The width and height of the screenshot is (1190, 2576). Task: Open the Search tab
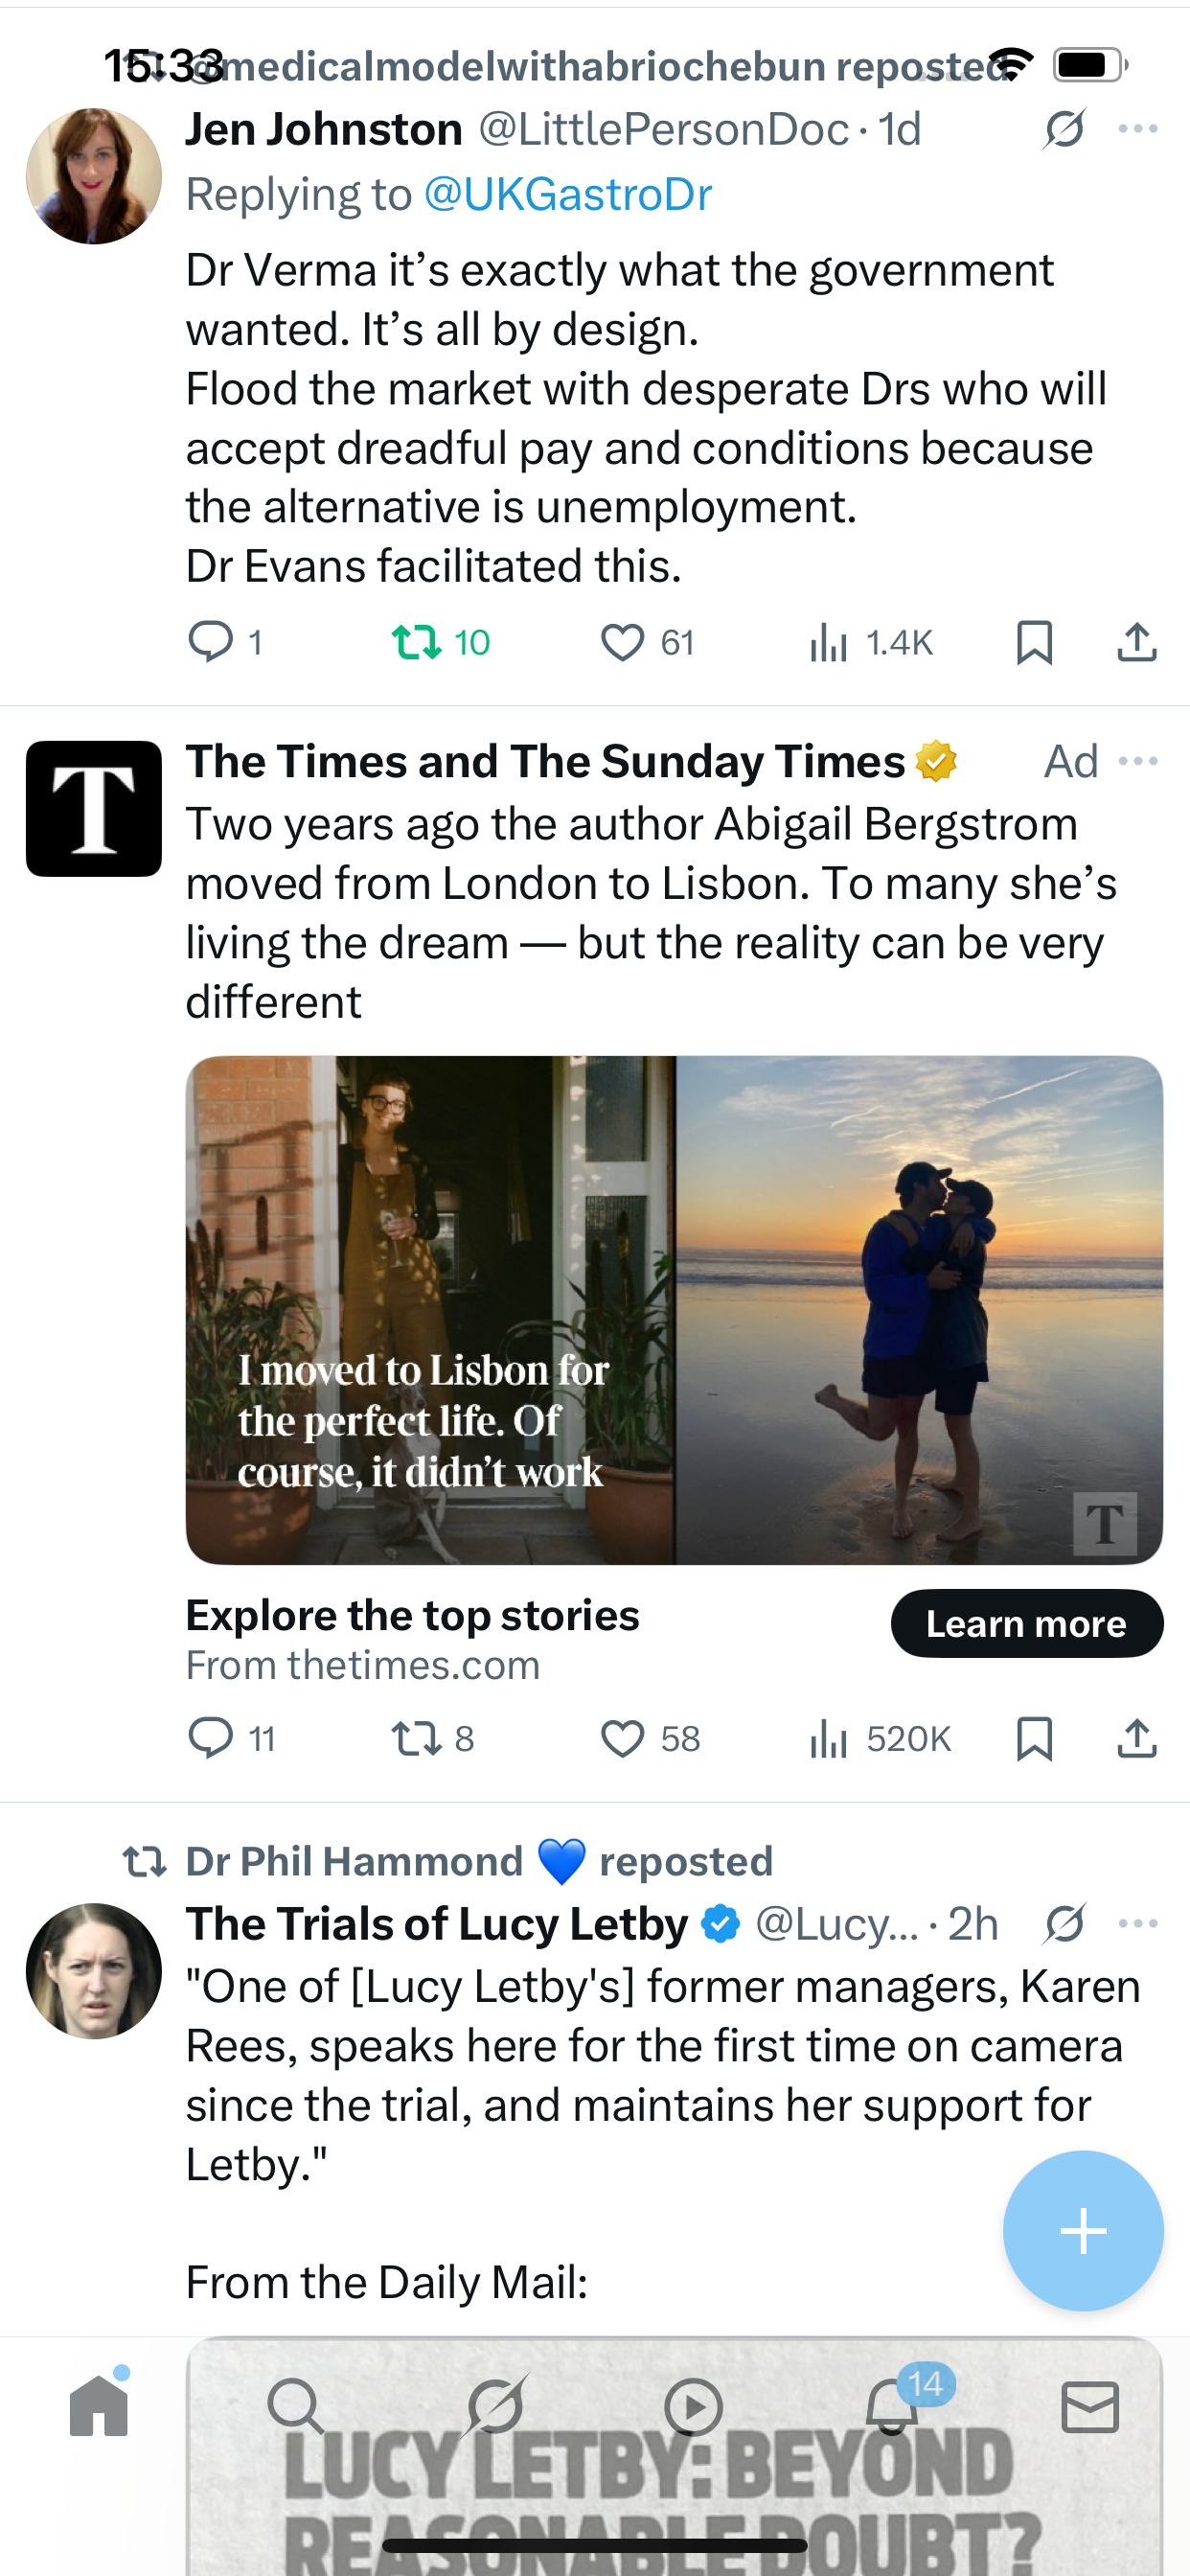click(296, 2407)
